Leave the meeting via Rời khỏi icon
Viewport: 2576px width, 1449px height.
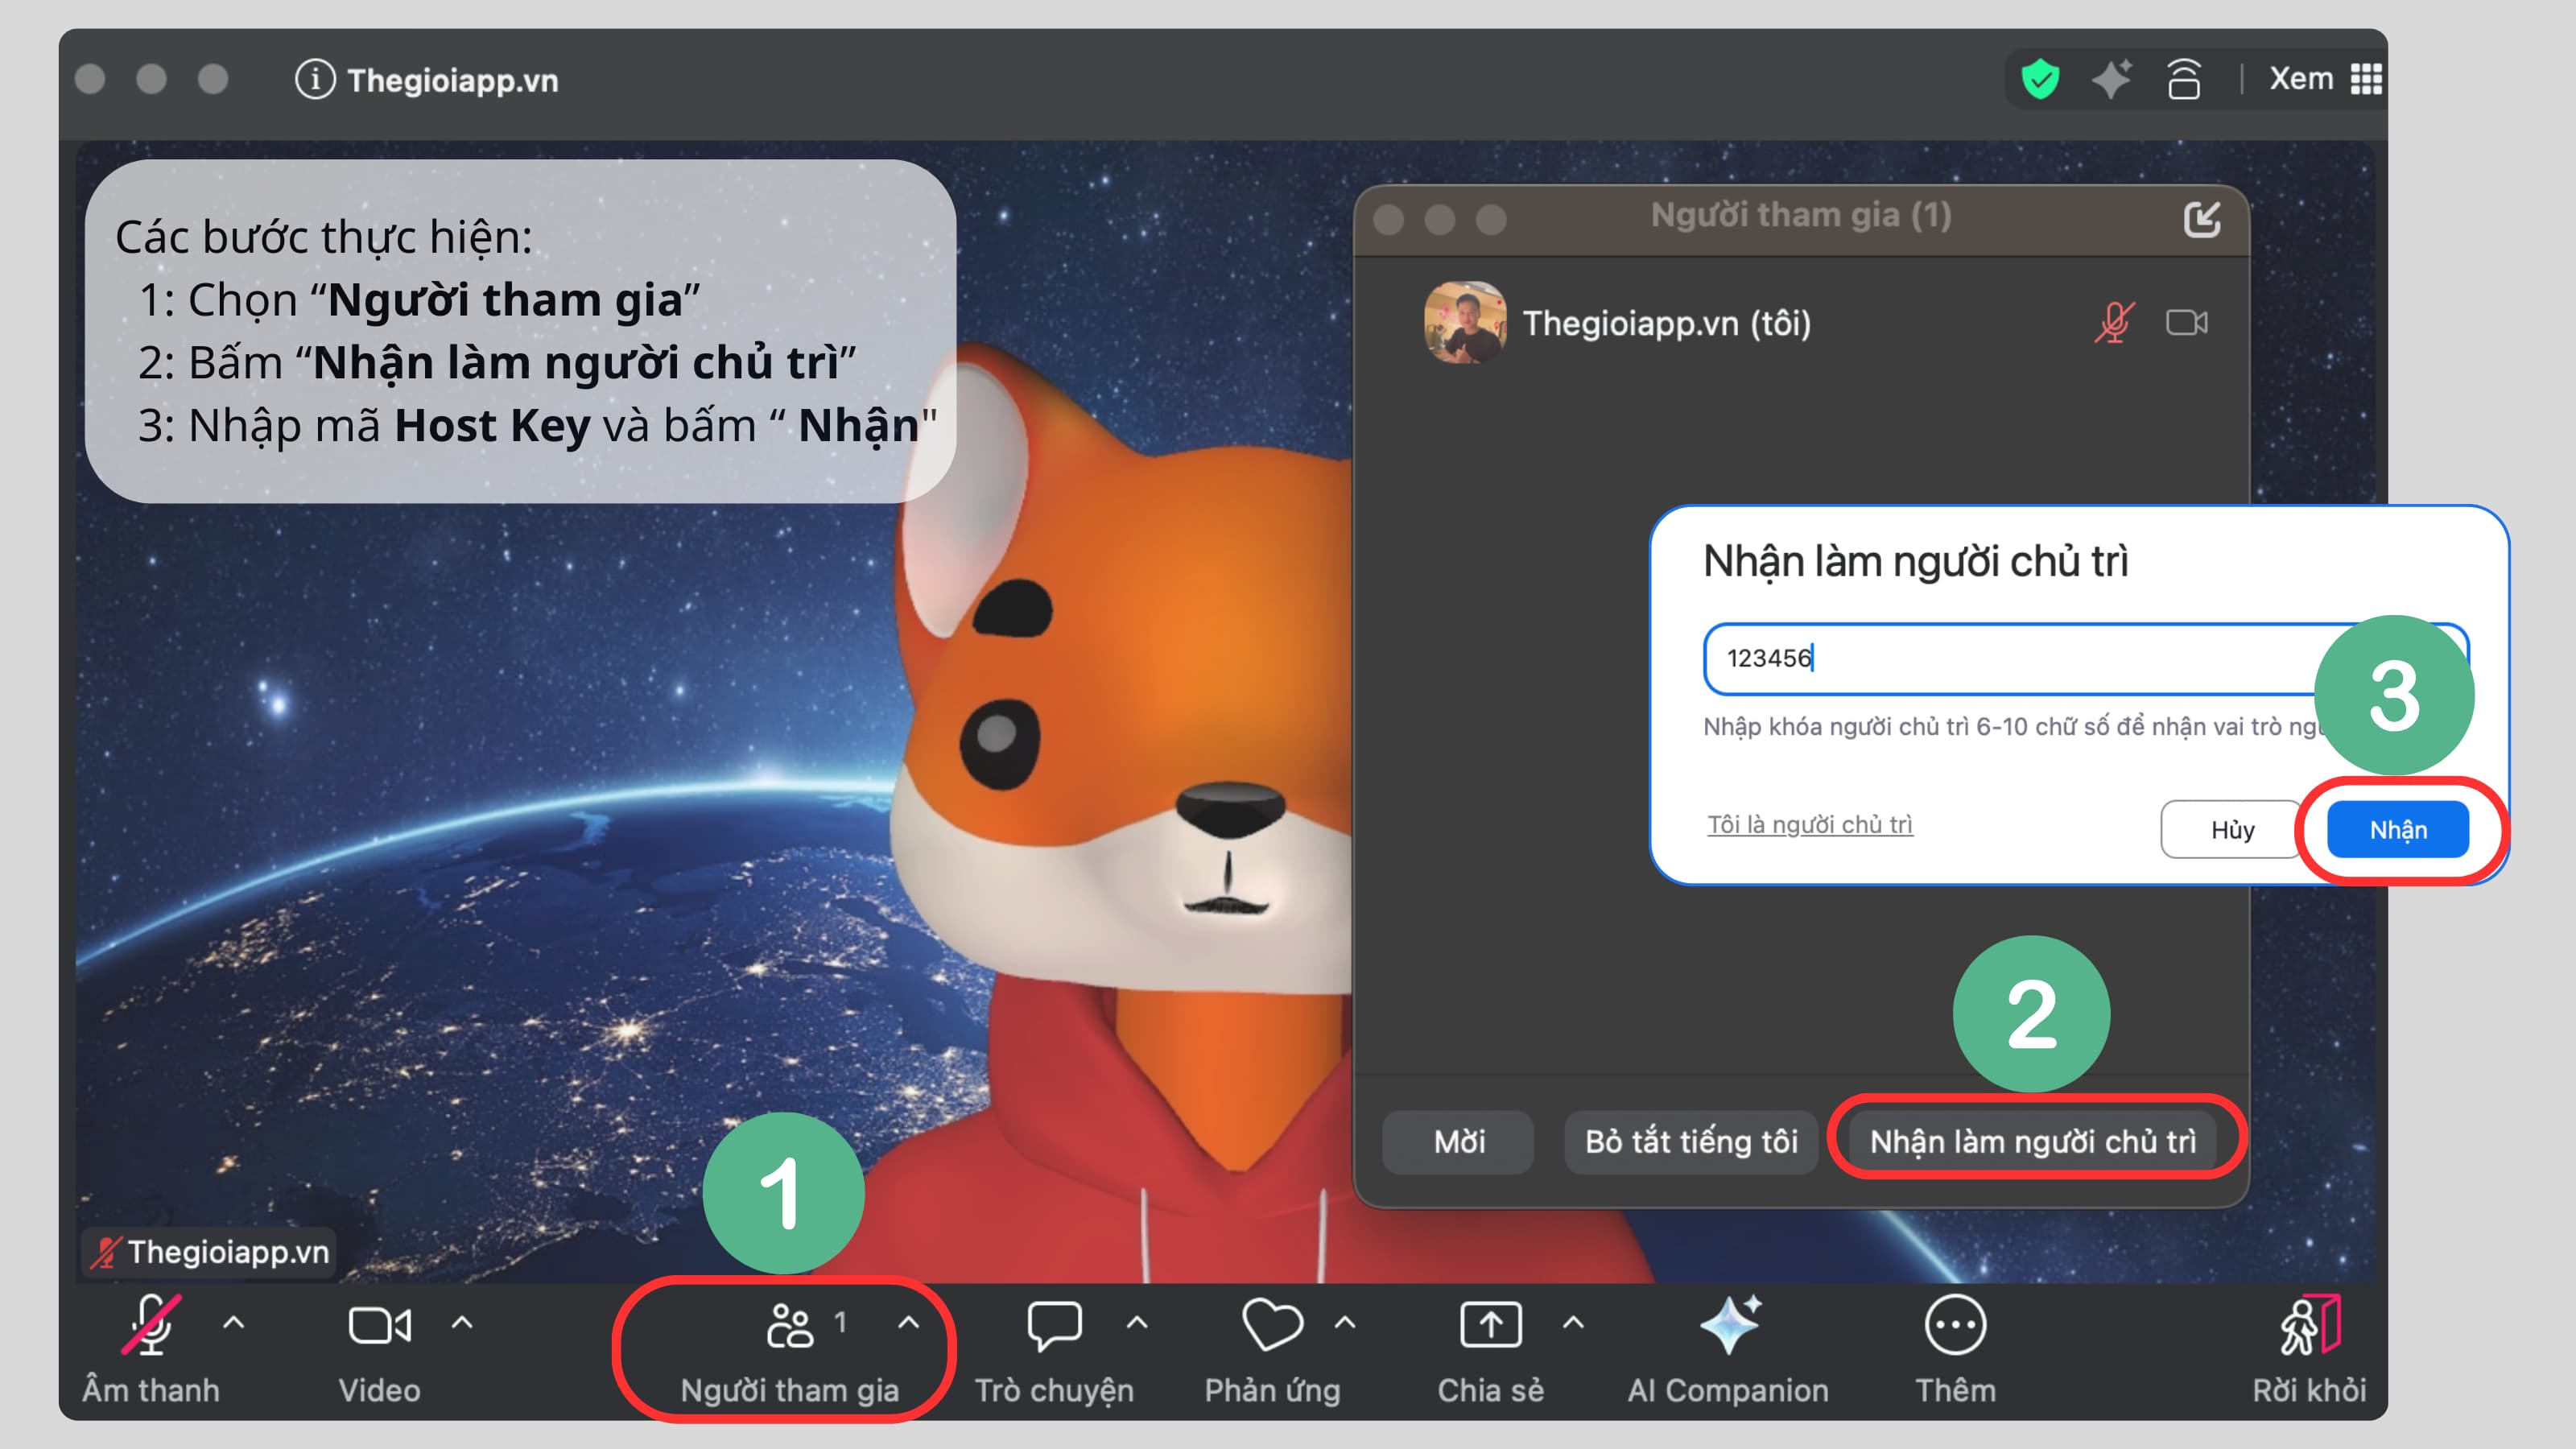[x=2310, y=1326]
